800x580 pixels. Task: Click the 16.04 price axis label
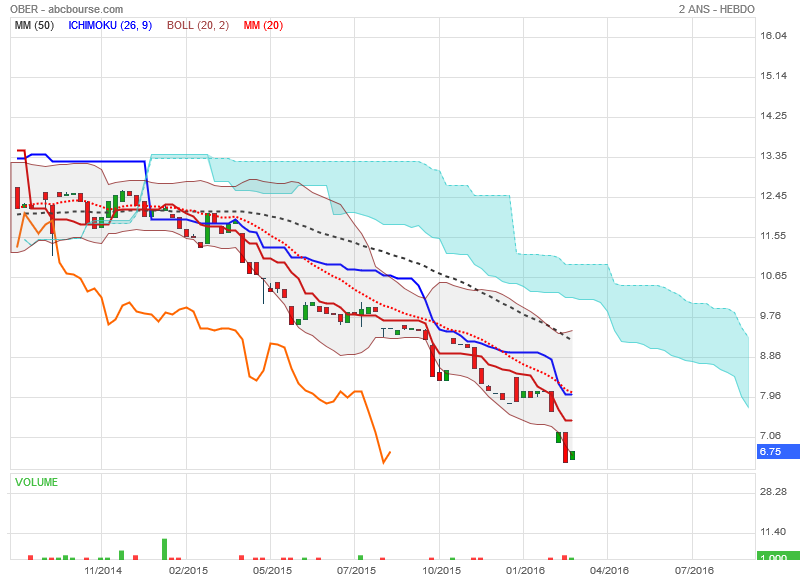775,36
